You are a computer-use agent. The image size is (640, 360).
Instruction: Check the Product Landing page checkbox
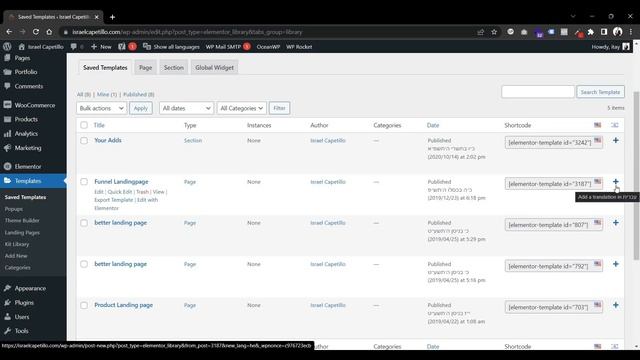pyautogui.click(x=84, y=305)
